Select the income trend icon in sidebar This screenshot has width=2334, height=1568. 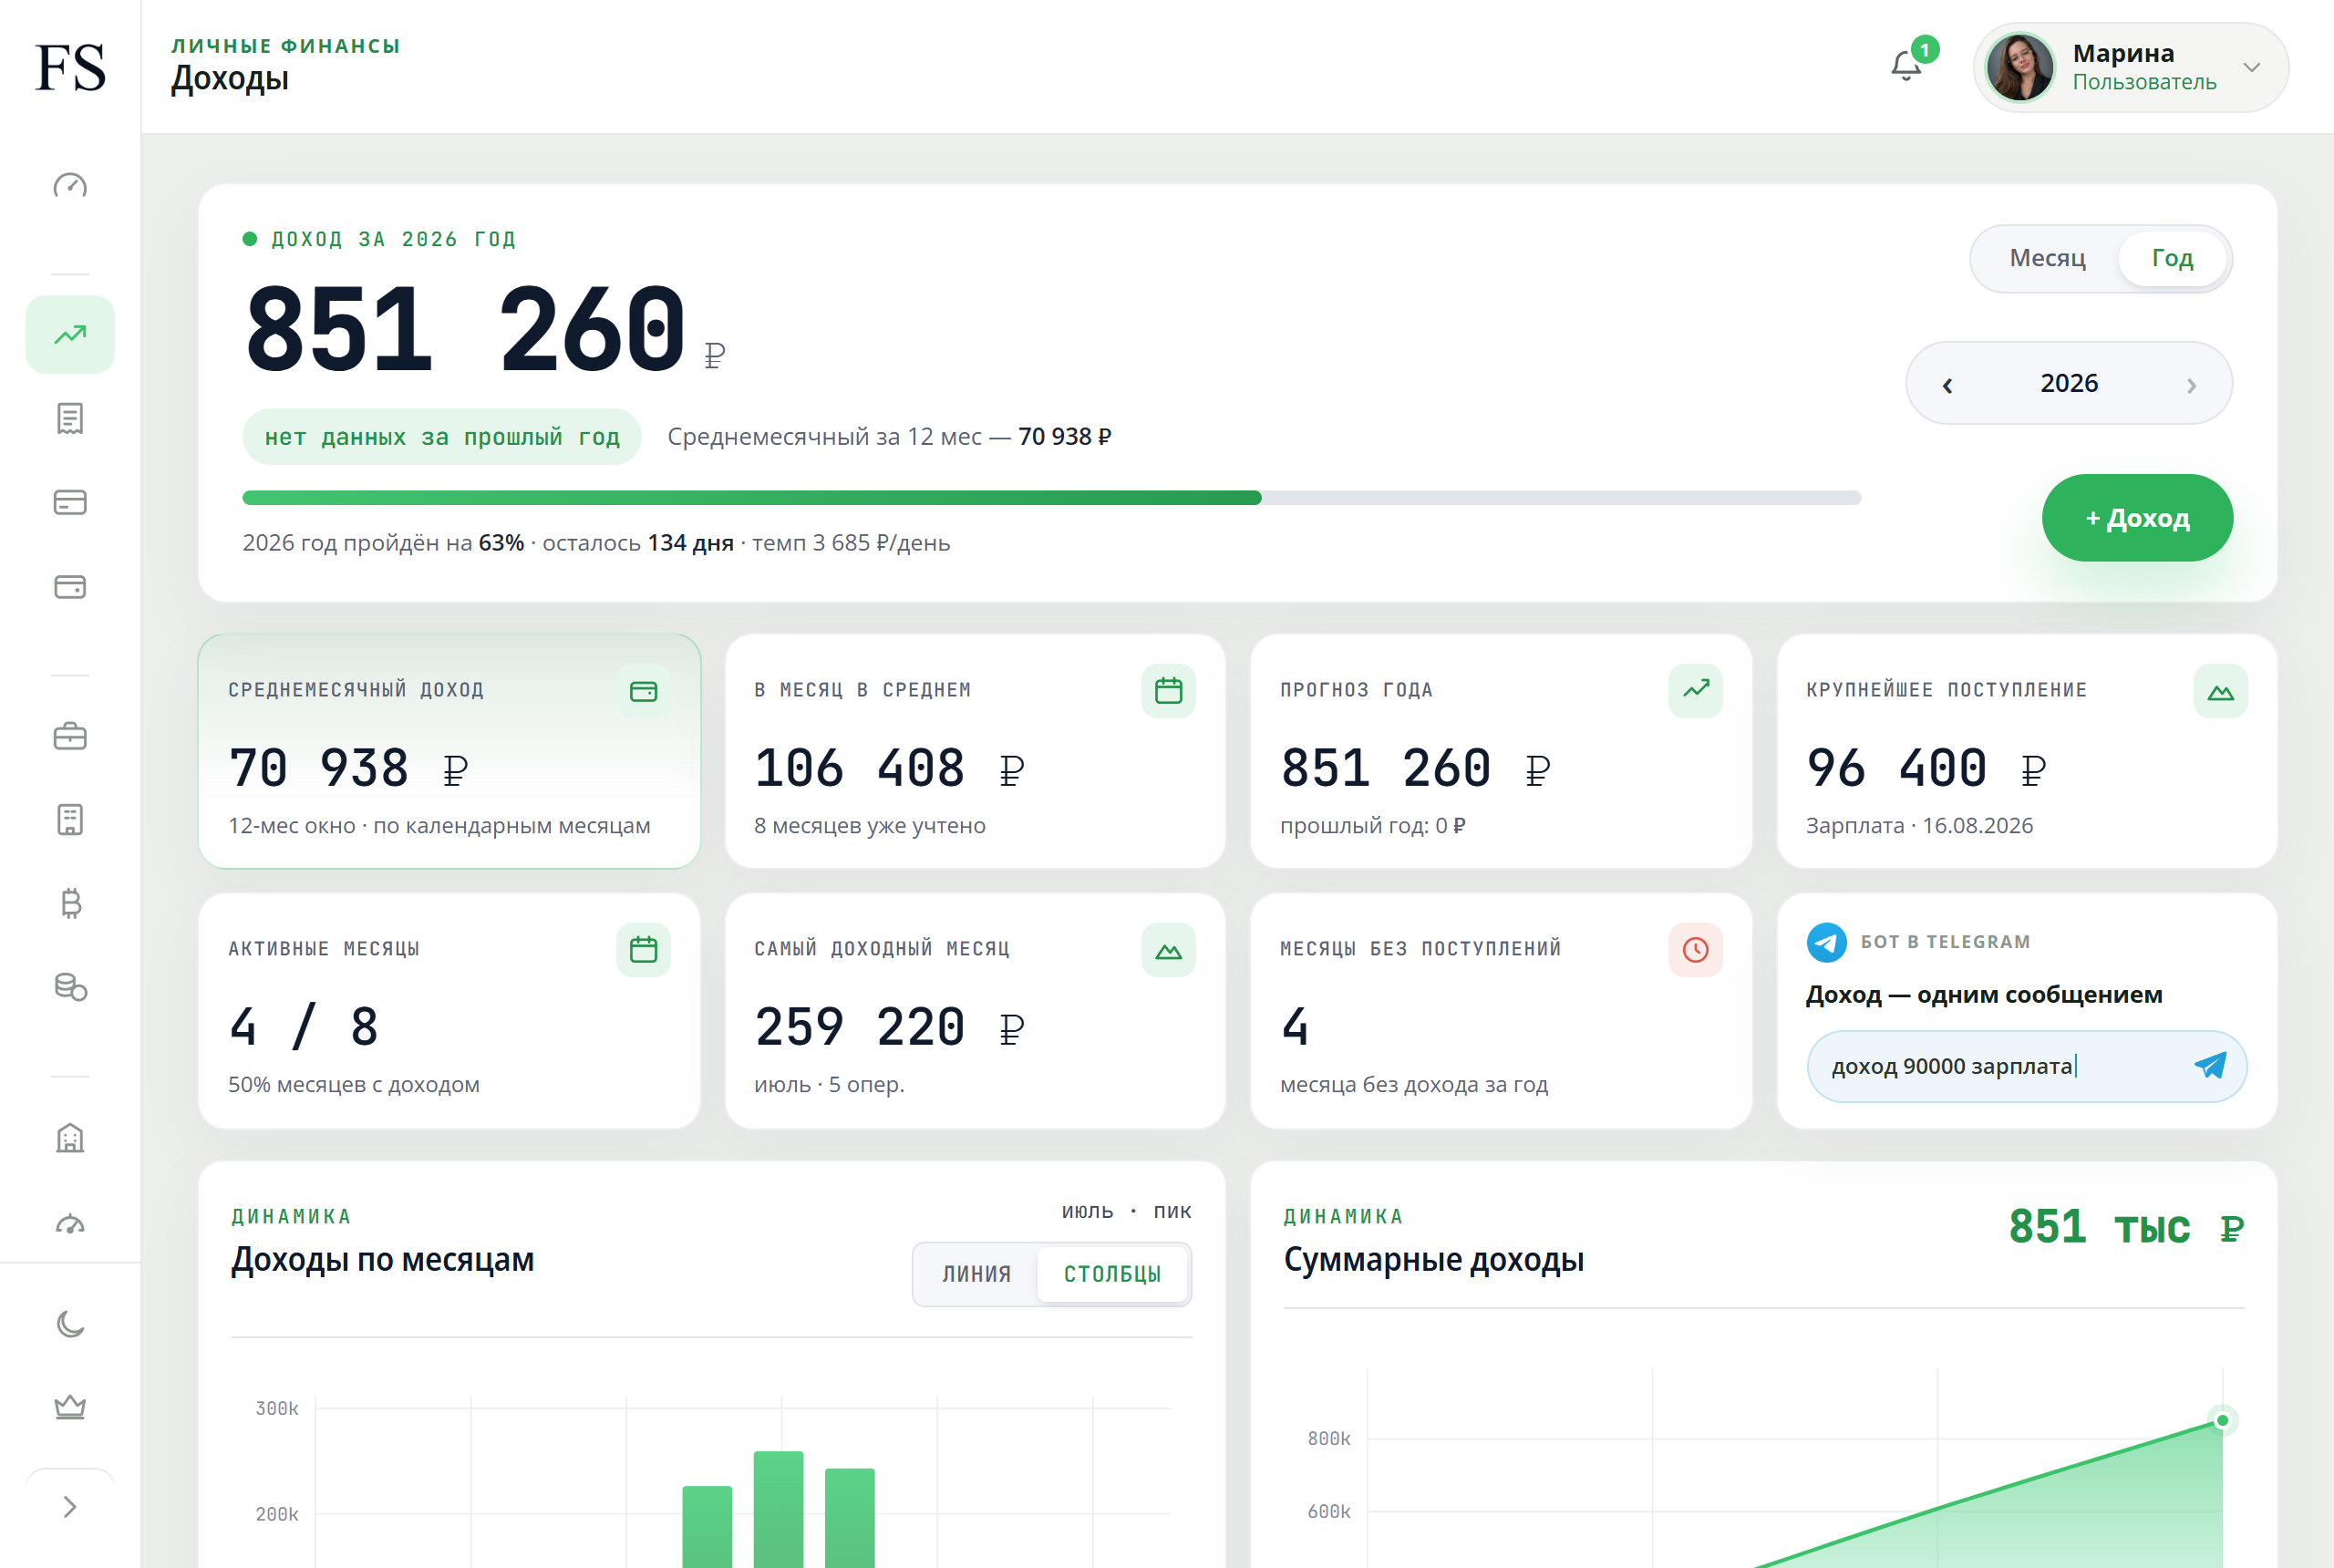[70, 334]
